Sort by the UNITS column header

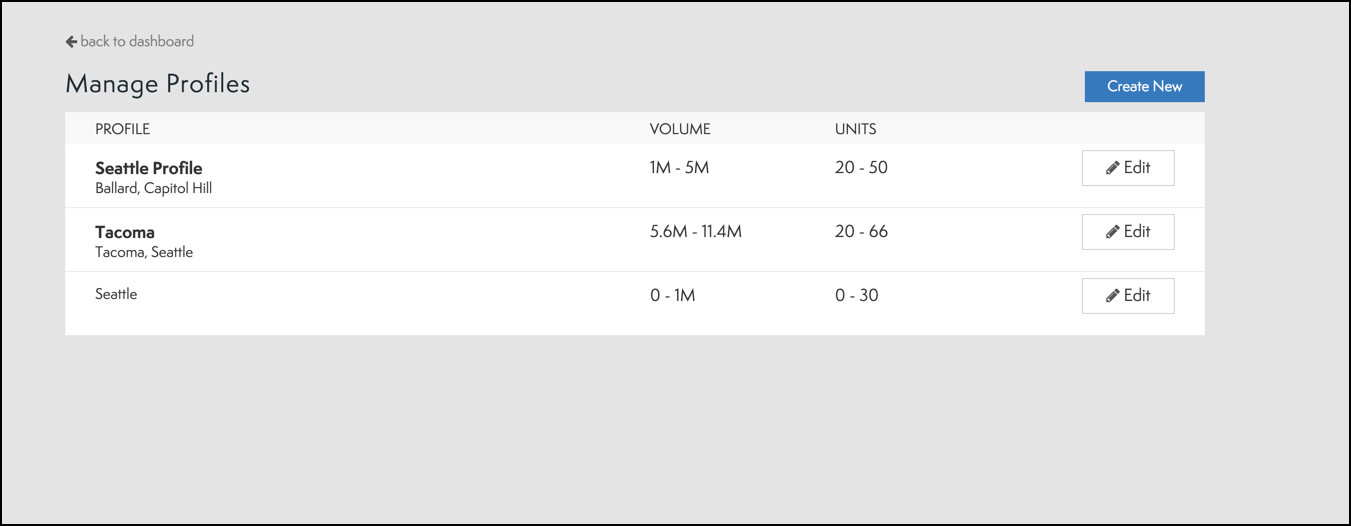coord(856,129)
